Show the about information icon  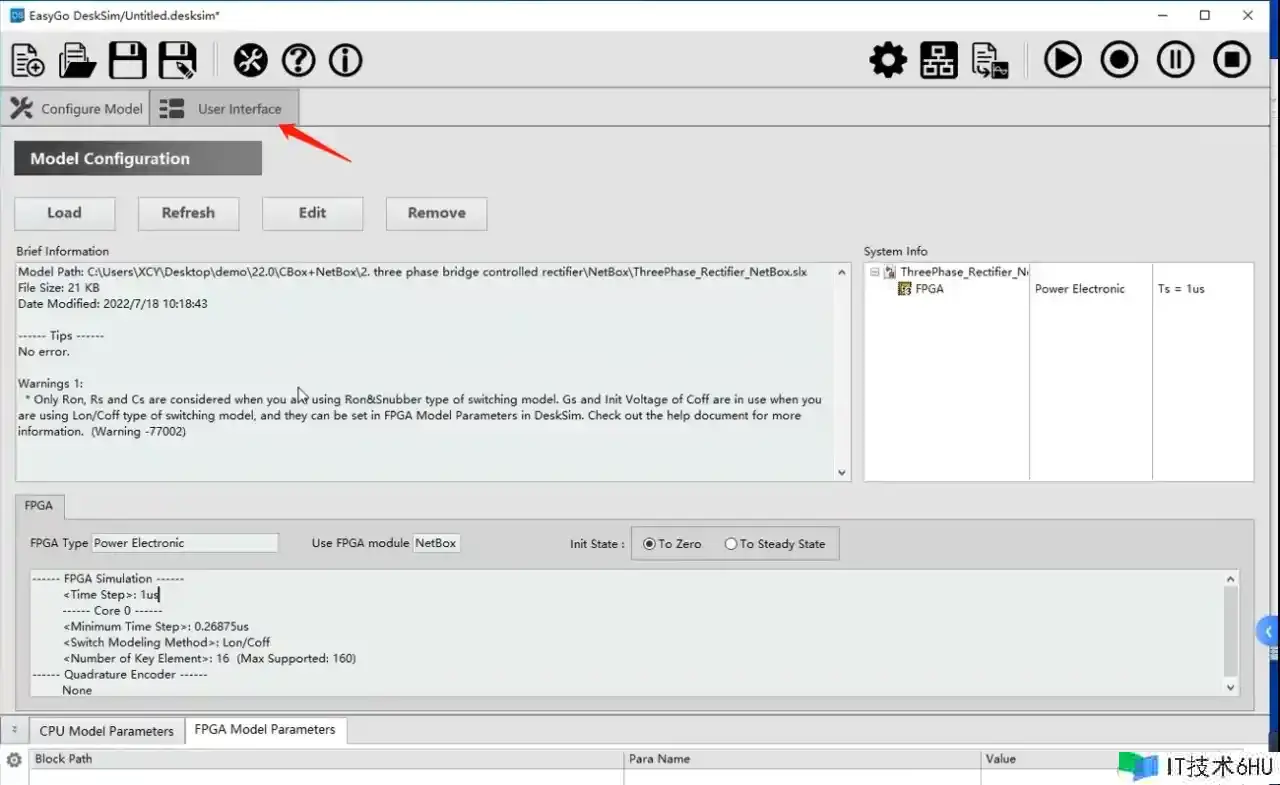click(346, 61)
